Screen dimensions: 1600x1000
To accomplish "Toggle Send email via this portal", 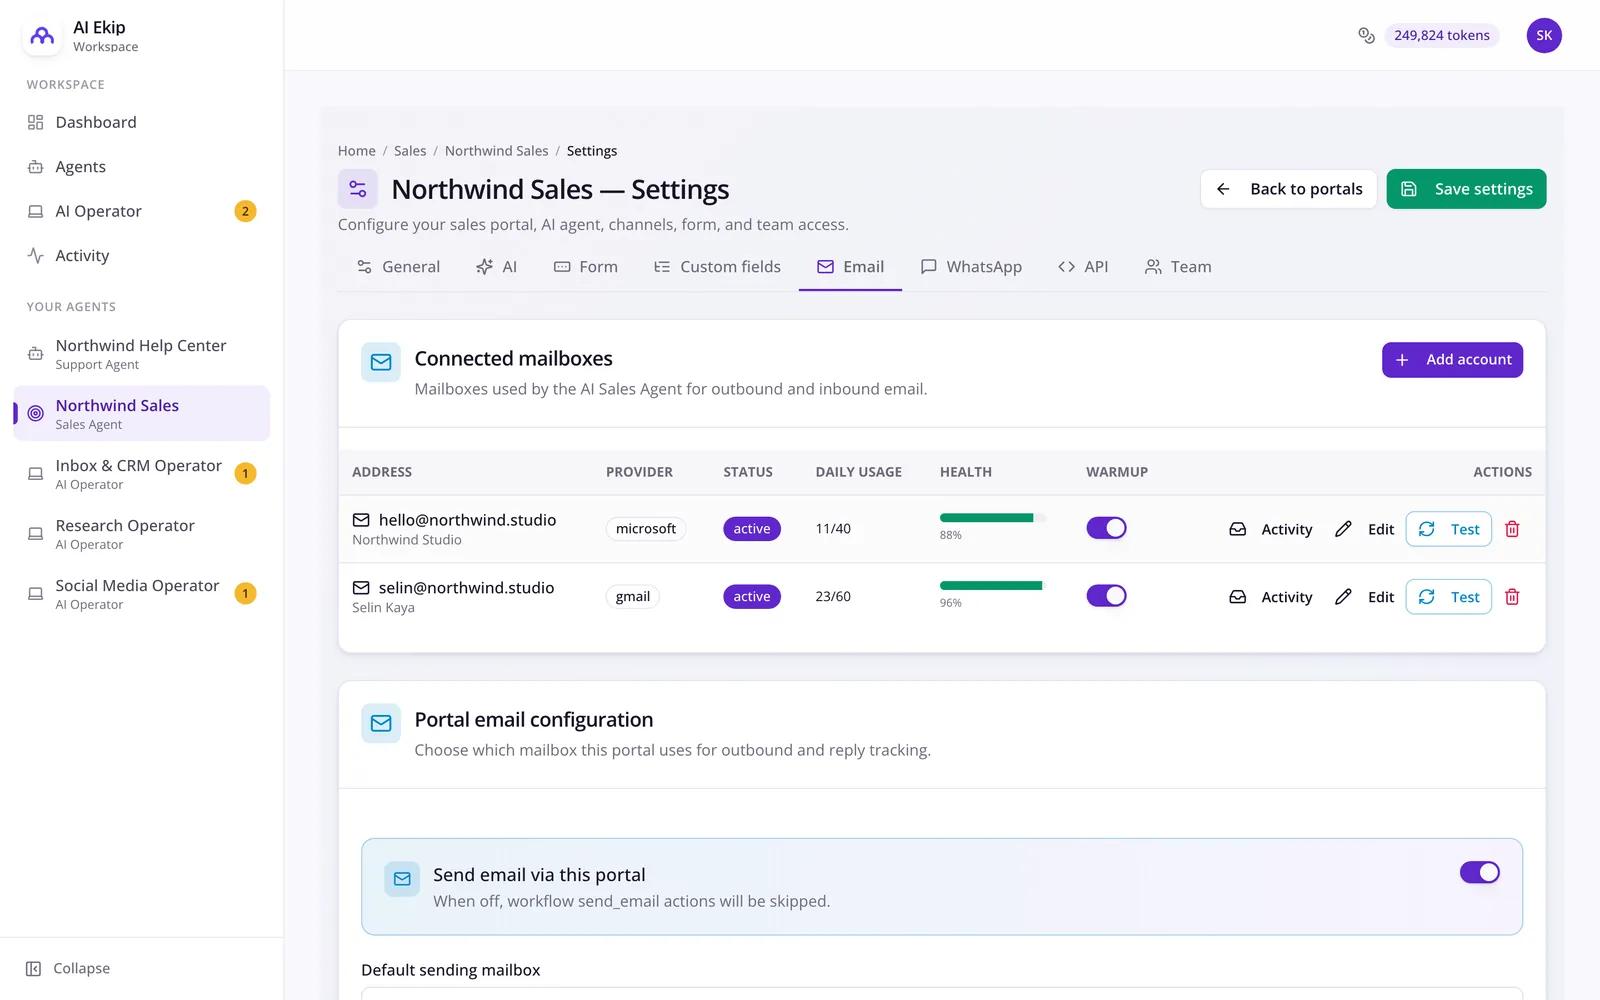I will 1479,873.
